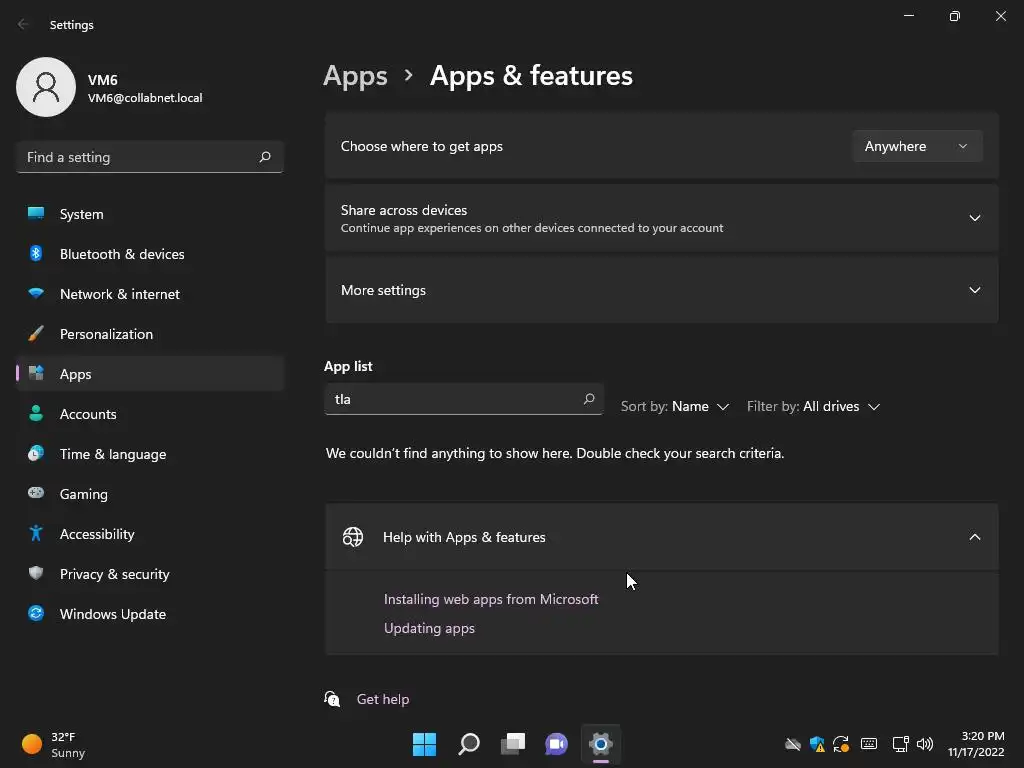Open the Anywhere dropdown for app sources
This screenshot has width=1024, height=768.
pos(917,146)
